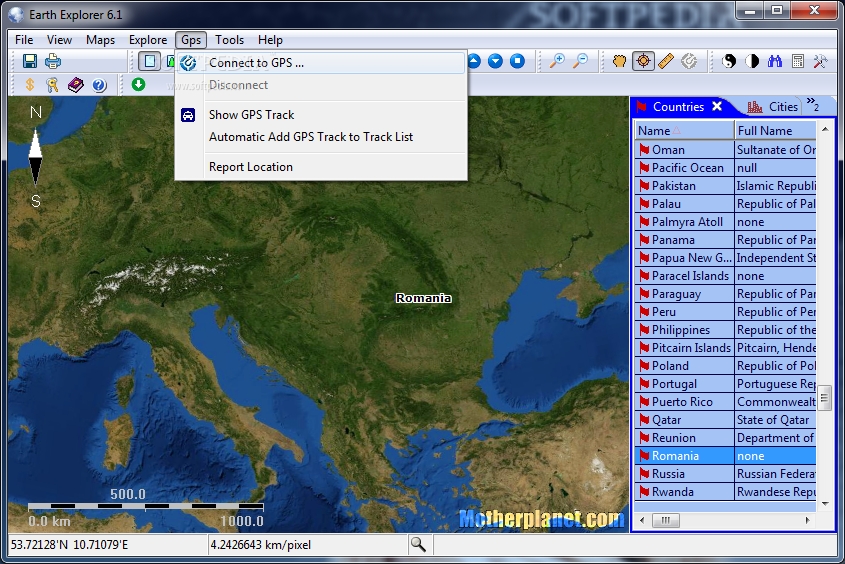
Task: Select the Zoom Out magnifier tool
Action: 580,61
